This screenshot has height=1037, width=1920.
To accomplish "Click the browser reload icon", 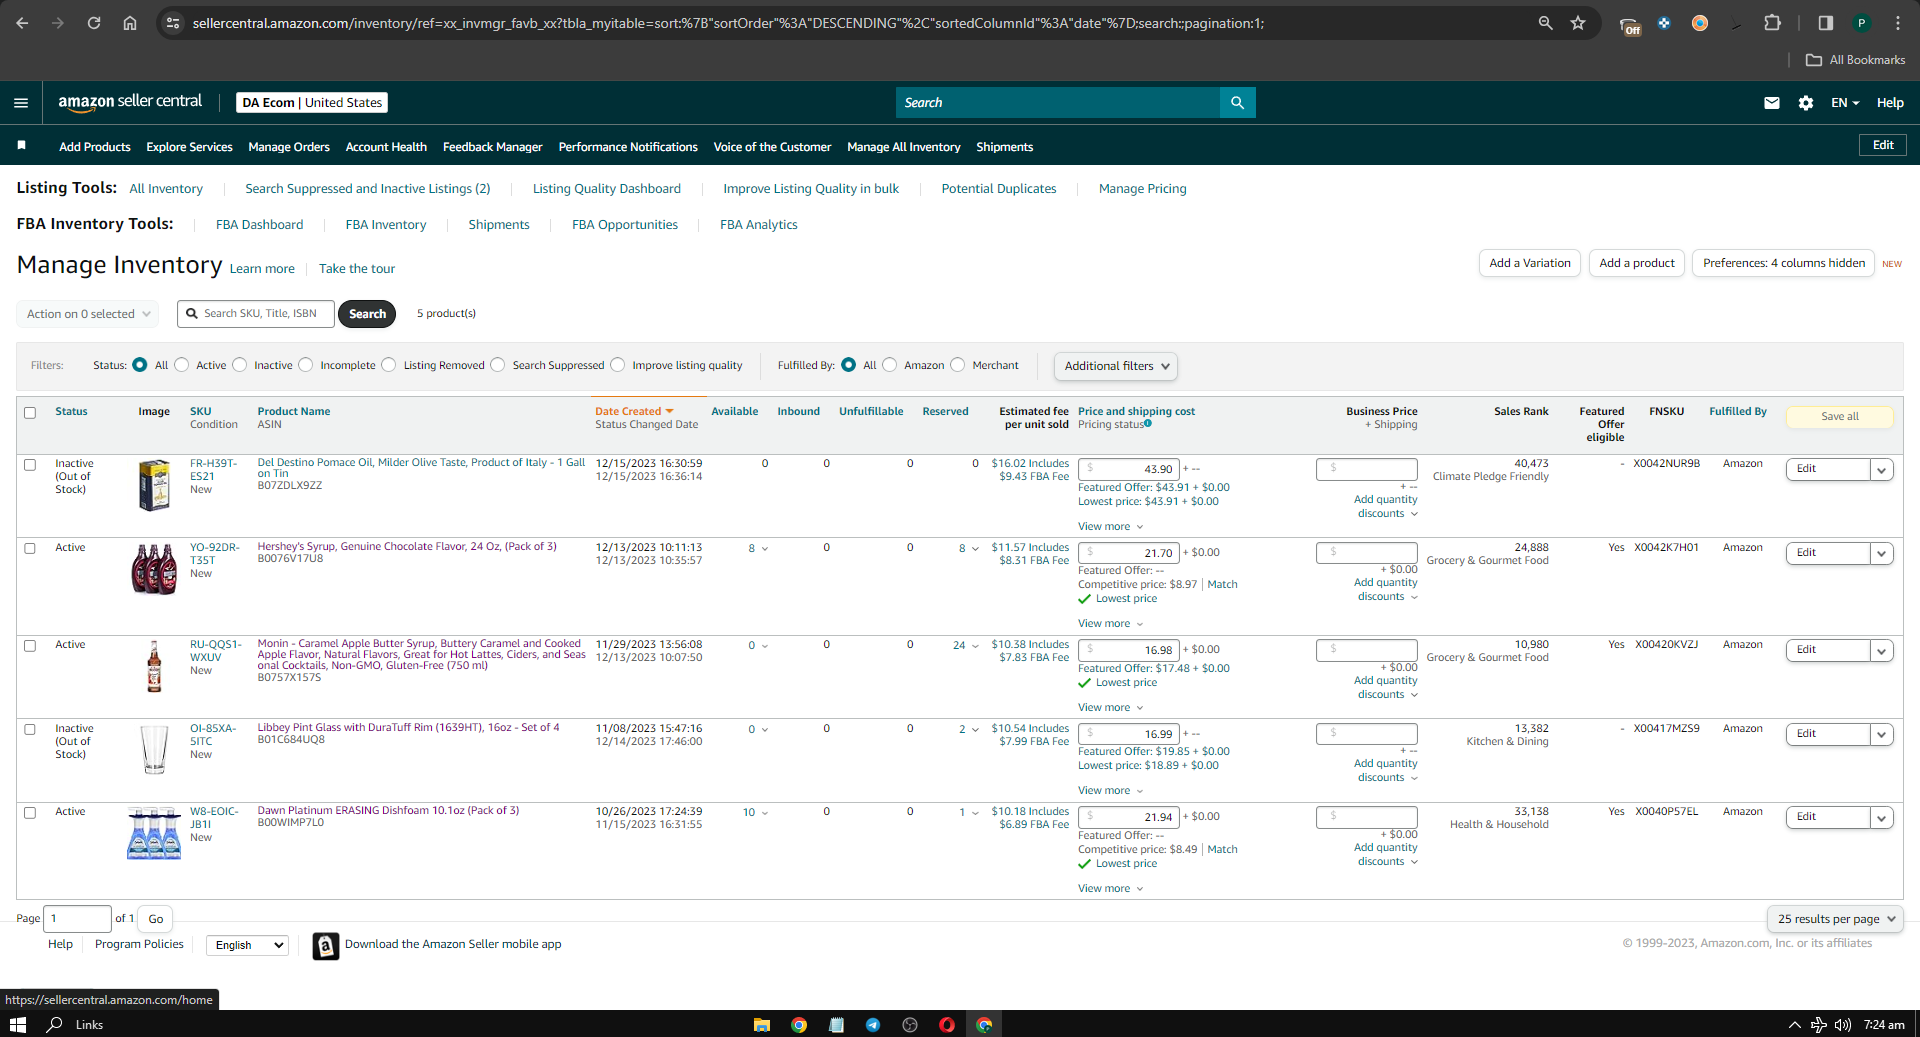I will click(94, 23).
